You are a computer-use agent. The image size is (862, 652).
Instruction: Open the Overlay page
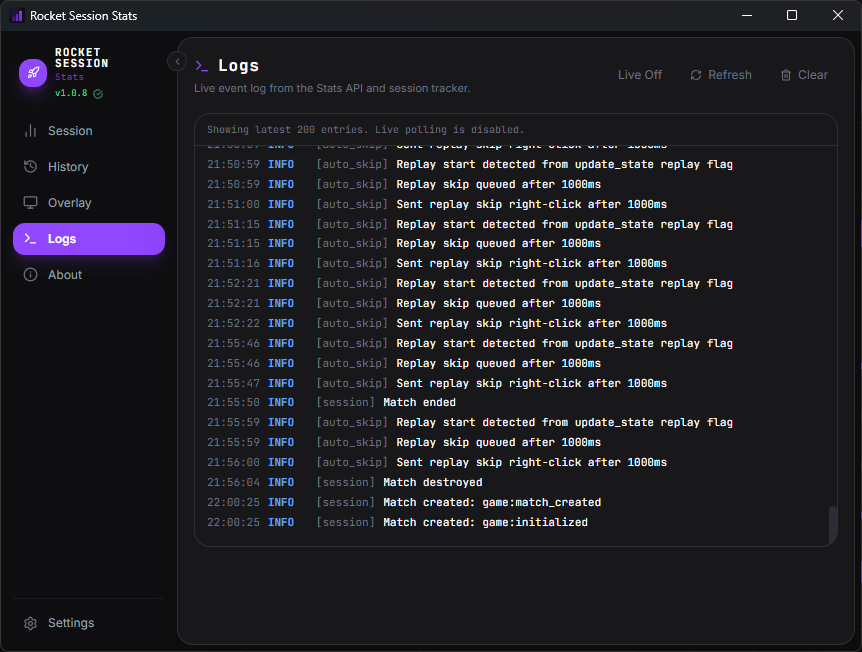89,203
